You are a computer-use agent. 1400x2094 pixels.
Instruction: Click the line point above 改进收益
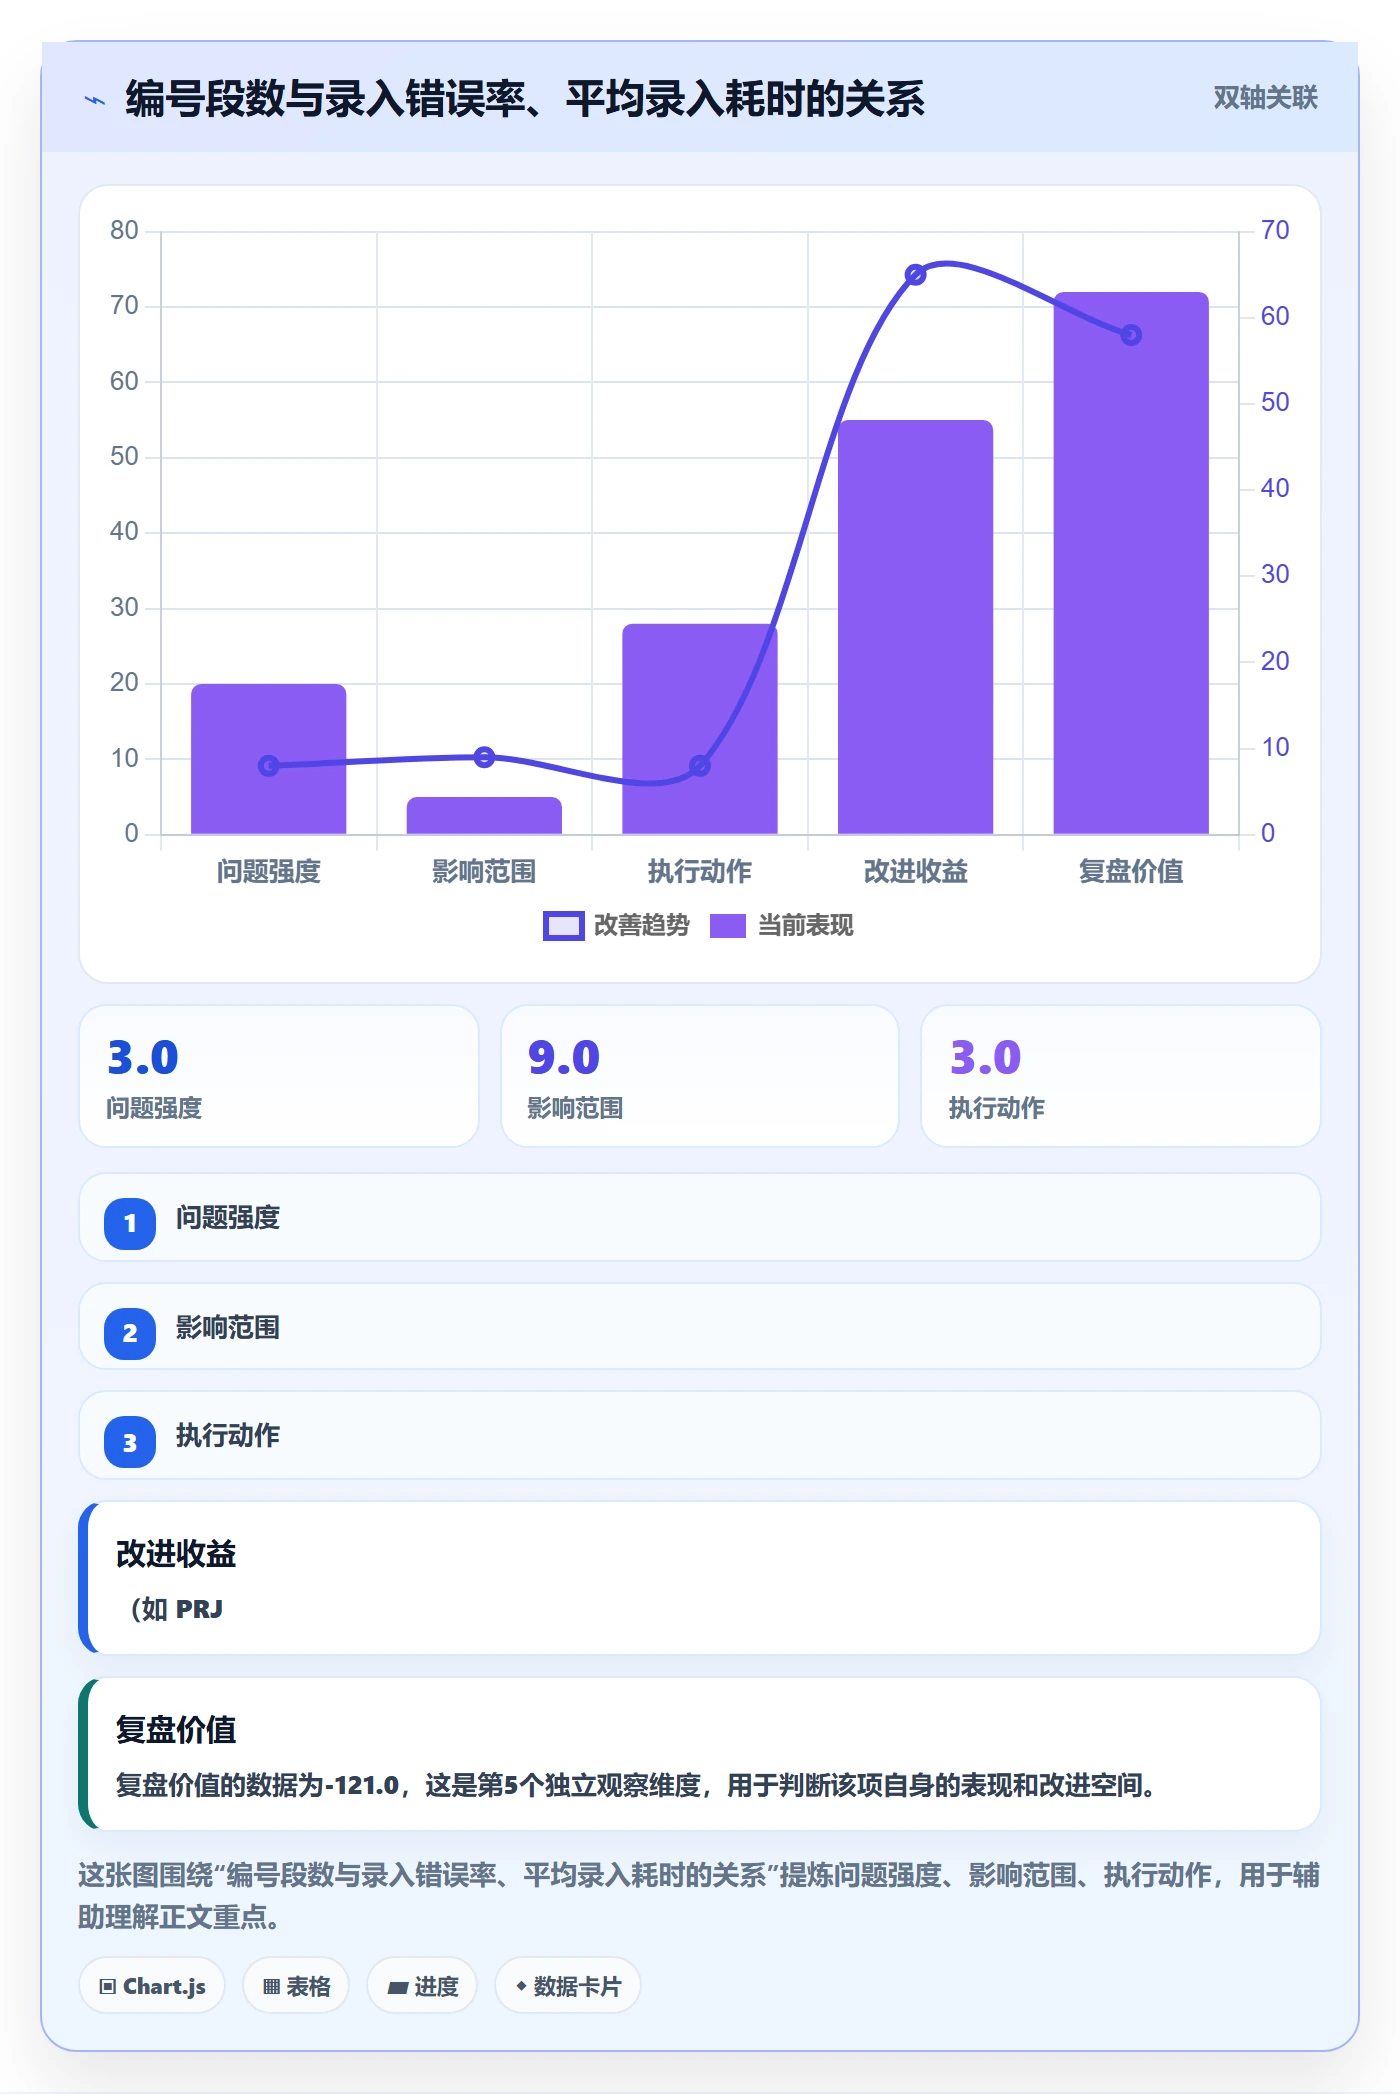pyautogui.click(x=915, y=274)
